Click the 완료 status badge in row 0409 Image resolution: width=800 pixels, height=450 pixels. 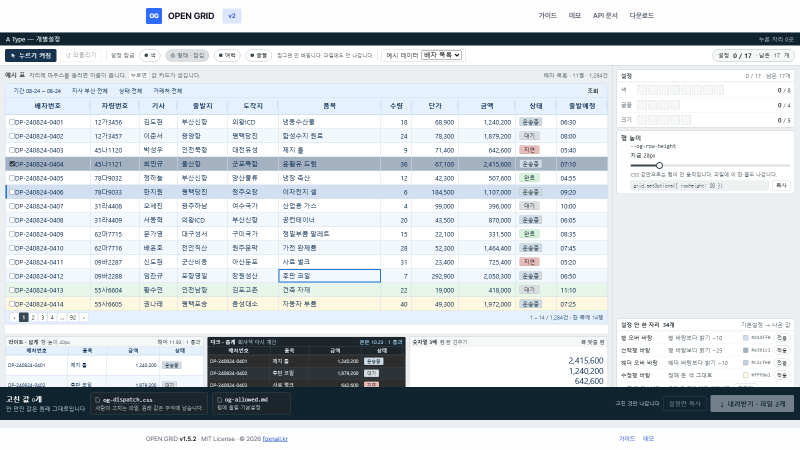pyautogui.click(x=529, y=234)
